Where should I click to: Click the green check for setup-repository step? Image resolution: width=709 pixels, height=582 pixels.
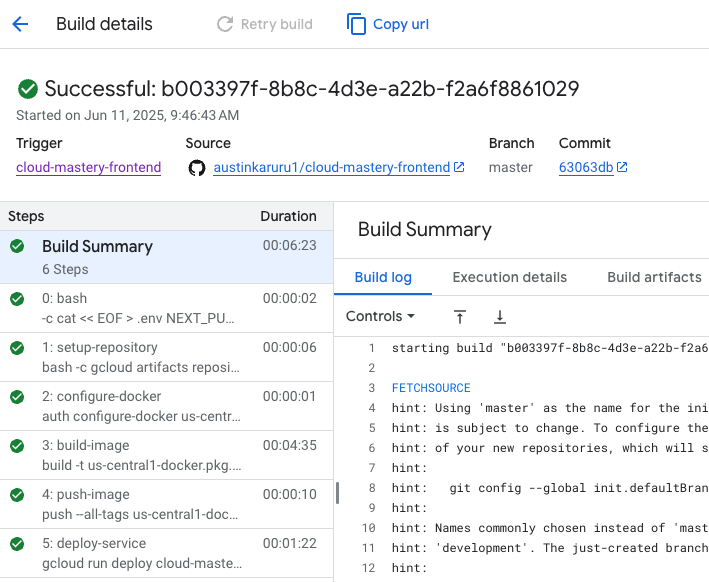click(17, 348)
